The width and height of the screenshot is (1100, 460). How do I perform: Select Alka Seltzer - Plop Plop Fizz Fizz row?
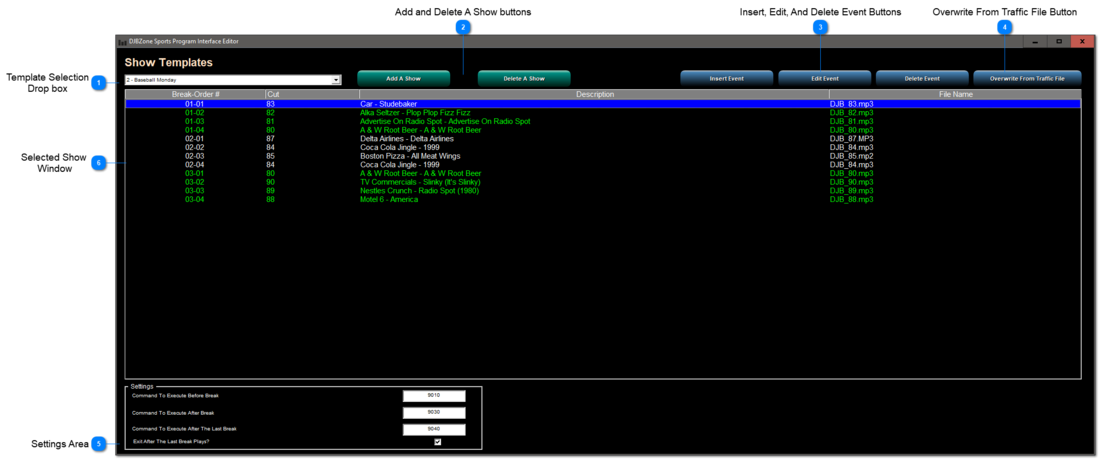click(603, 112)
